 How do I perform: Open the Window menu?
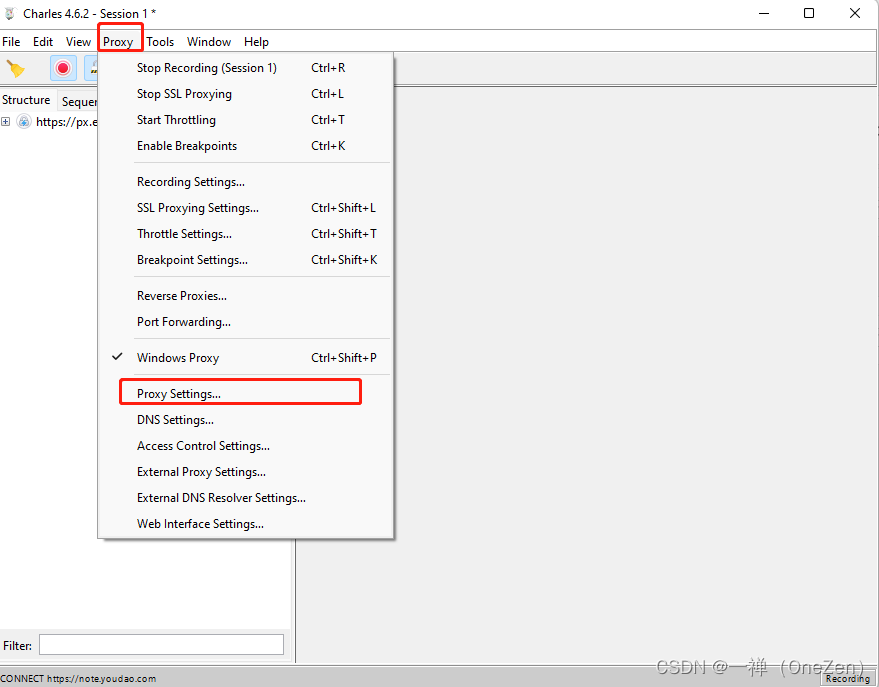coord(209,42)
